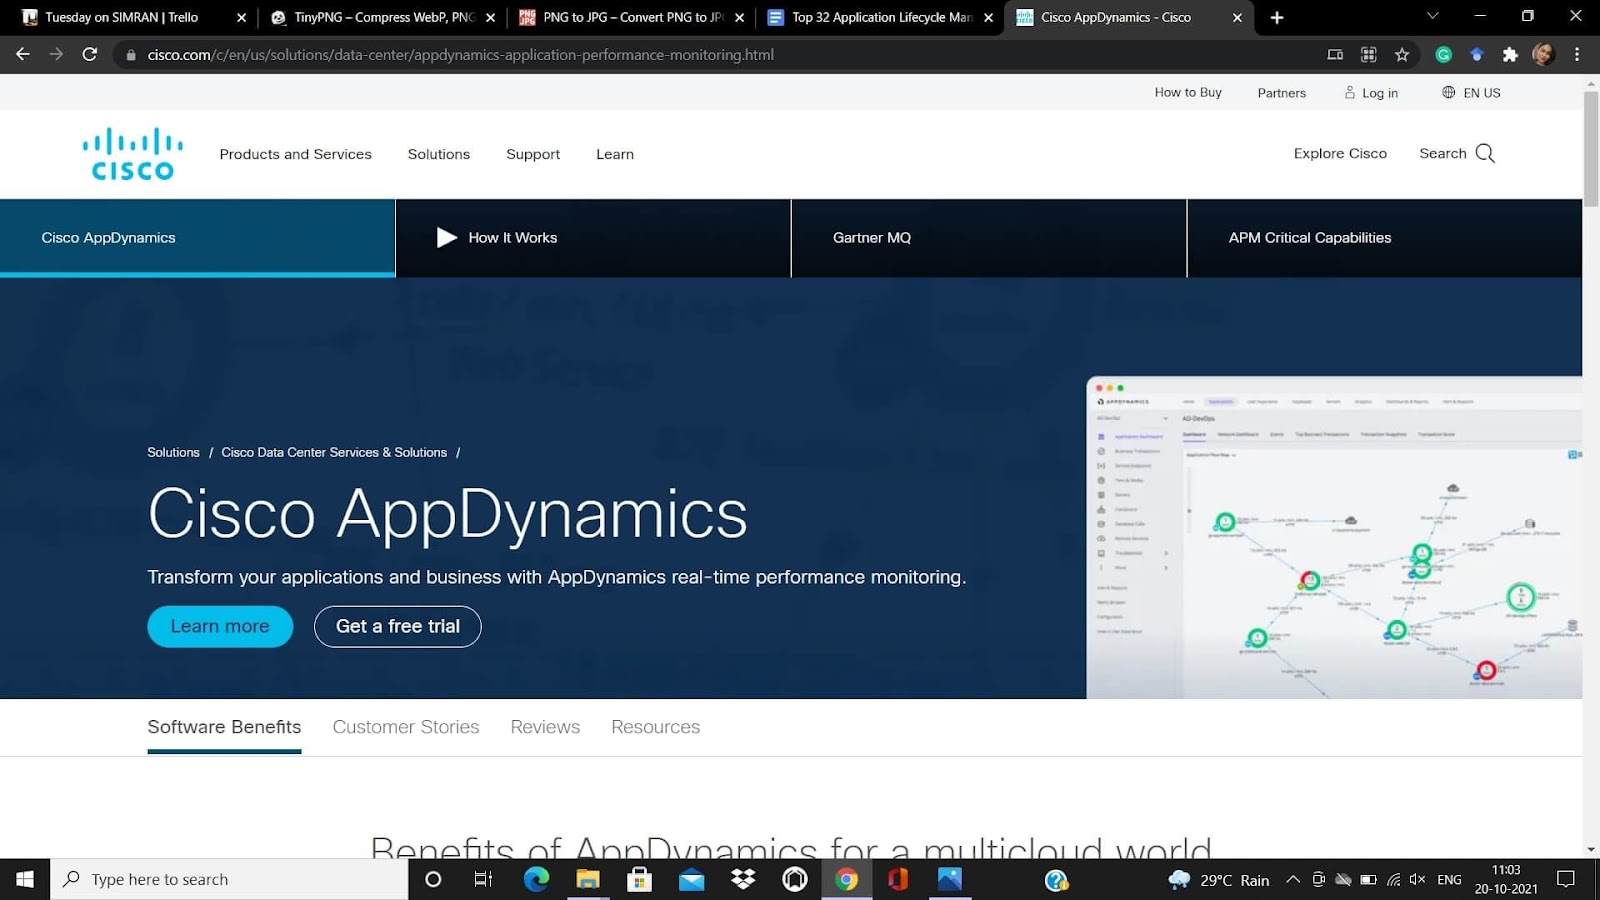Select Cisco AppDynamics section tab

click(198, 237)
